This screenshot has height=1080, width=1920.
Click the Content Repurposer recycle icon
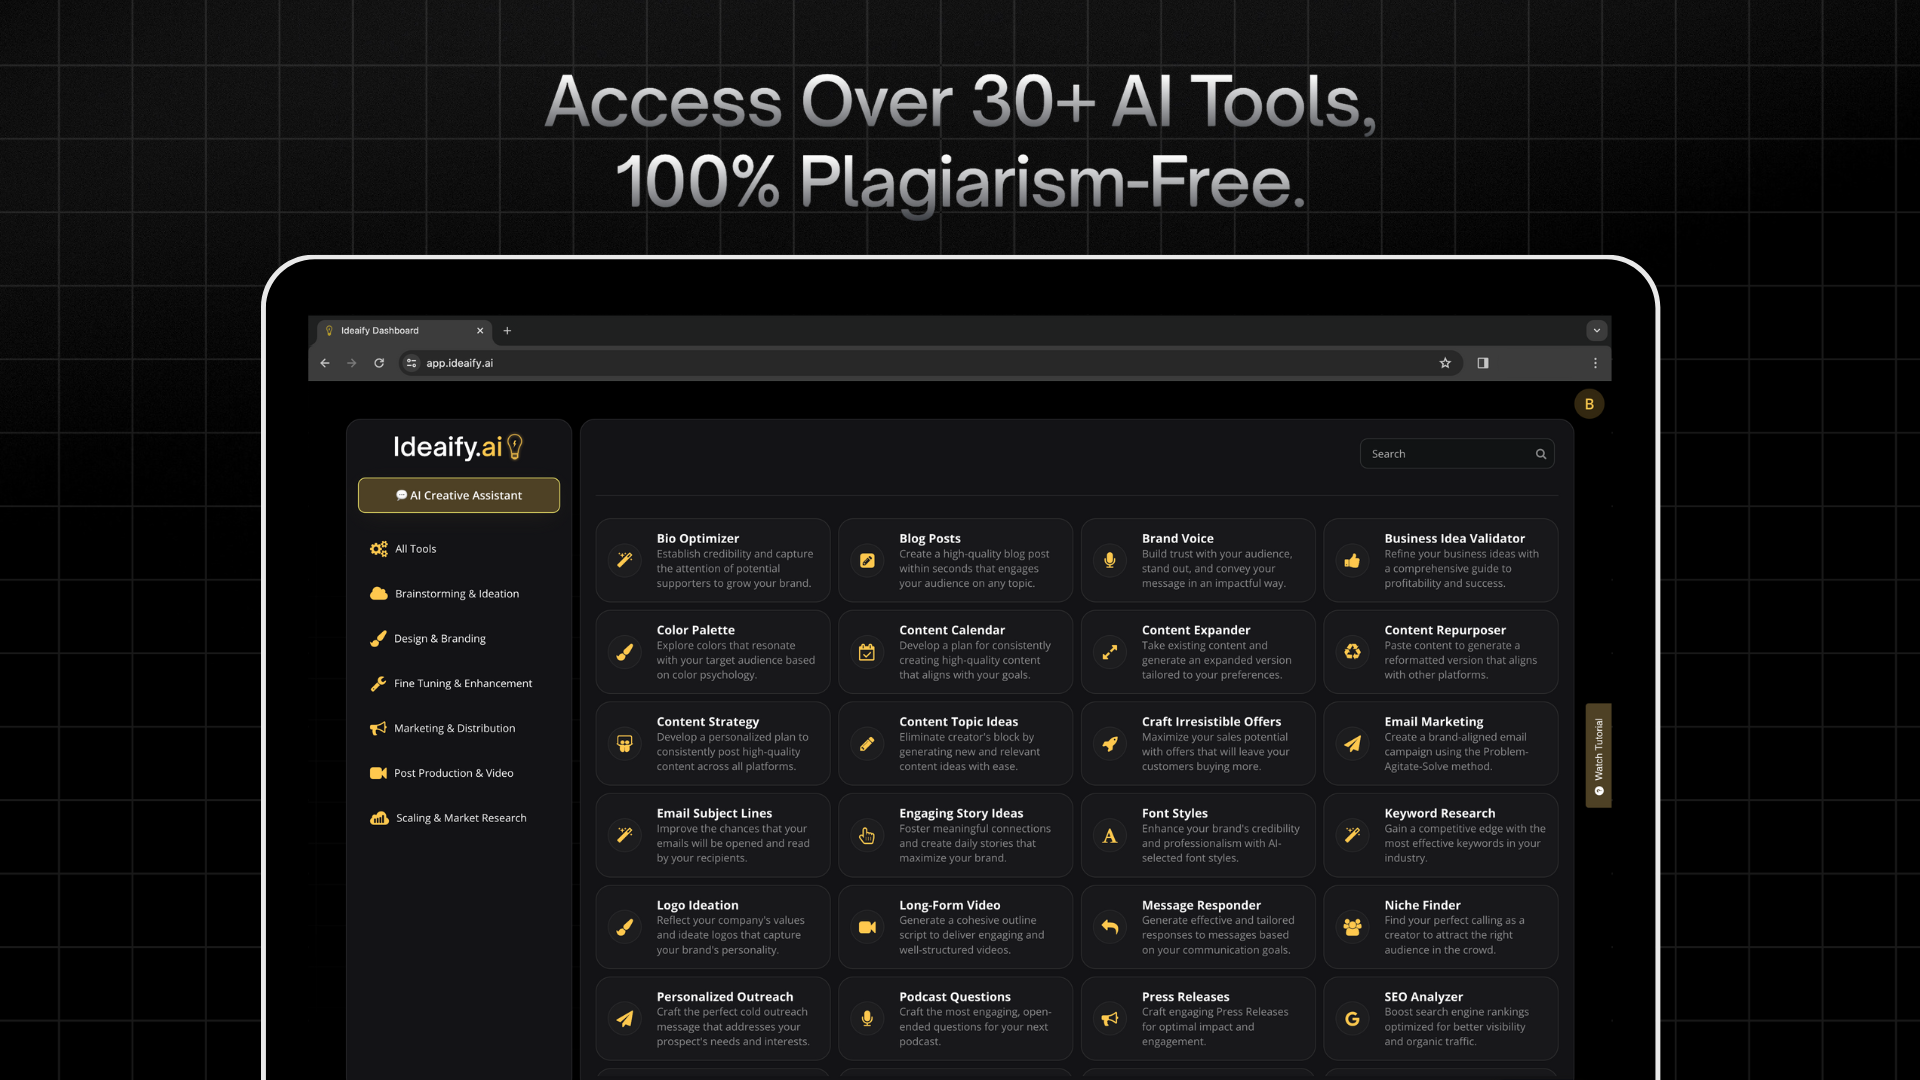point(1352,652)
